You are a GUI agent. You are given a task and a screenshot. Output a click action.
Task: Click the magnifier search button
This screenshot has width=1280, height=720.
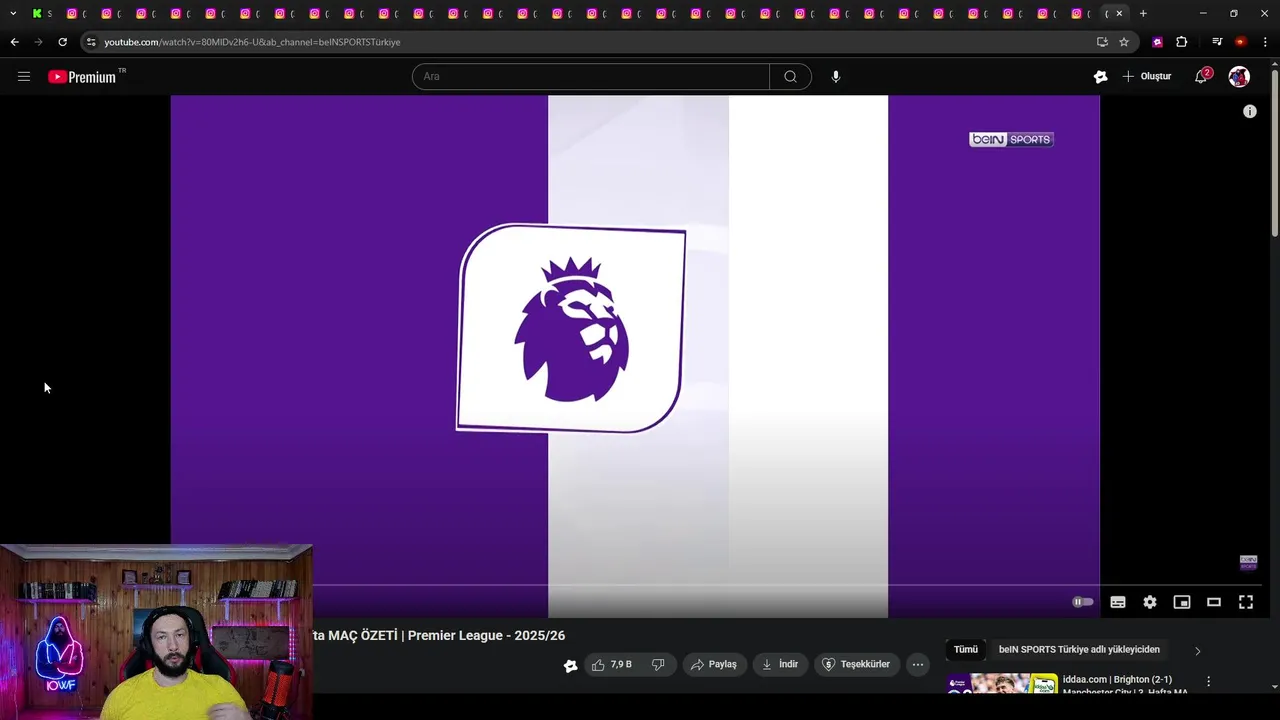point(790,76)
